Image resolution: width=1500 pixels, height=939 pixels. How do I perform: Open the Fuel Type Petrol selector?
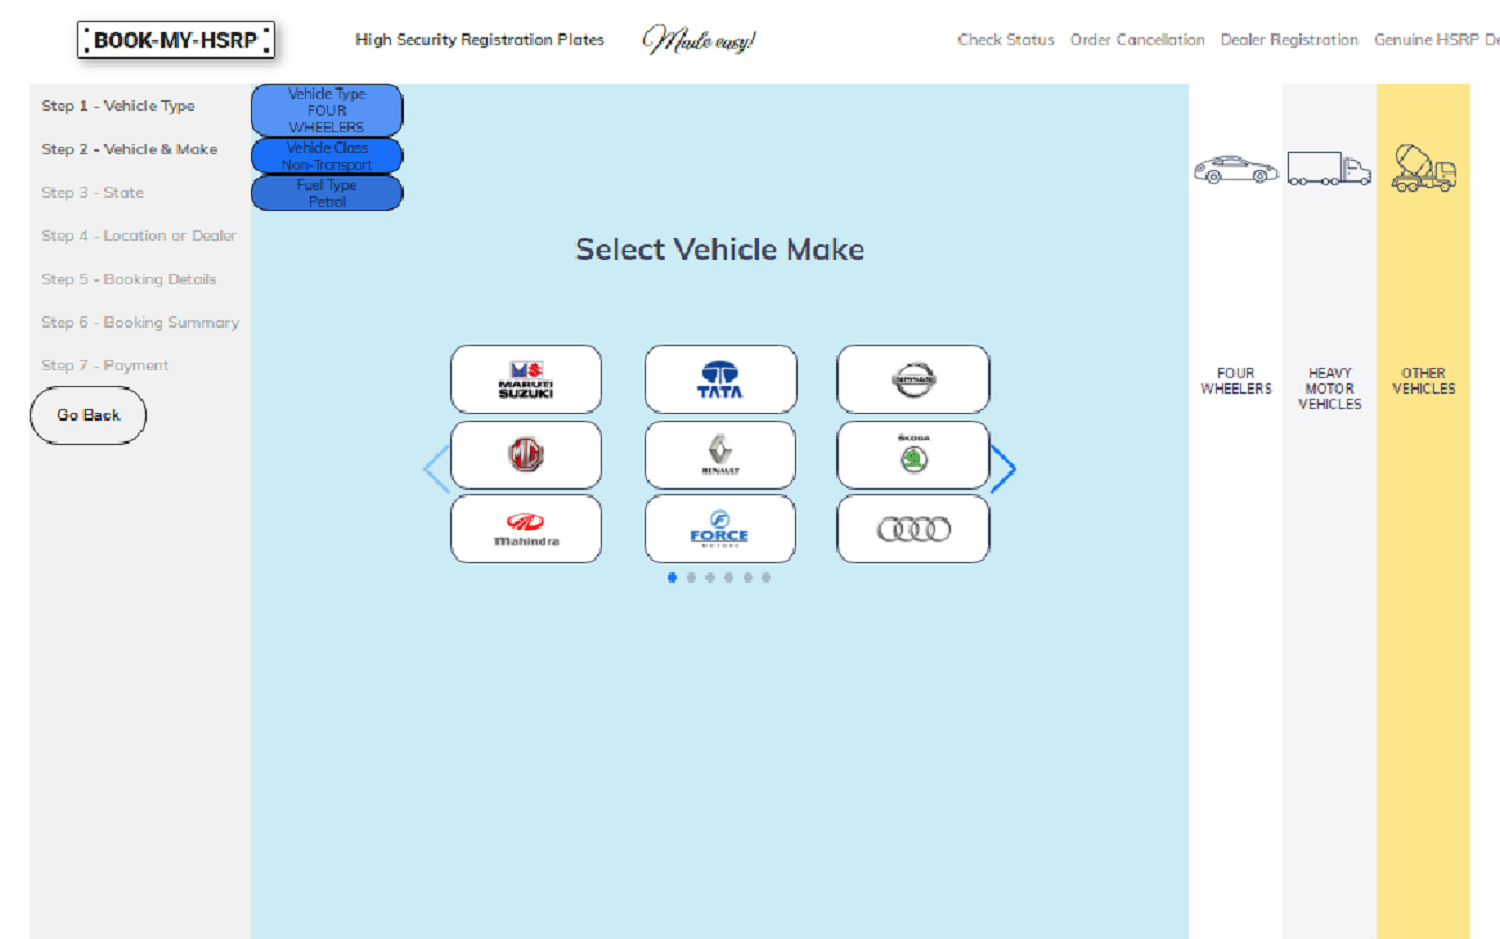(x=326, y=193)
